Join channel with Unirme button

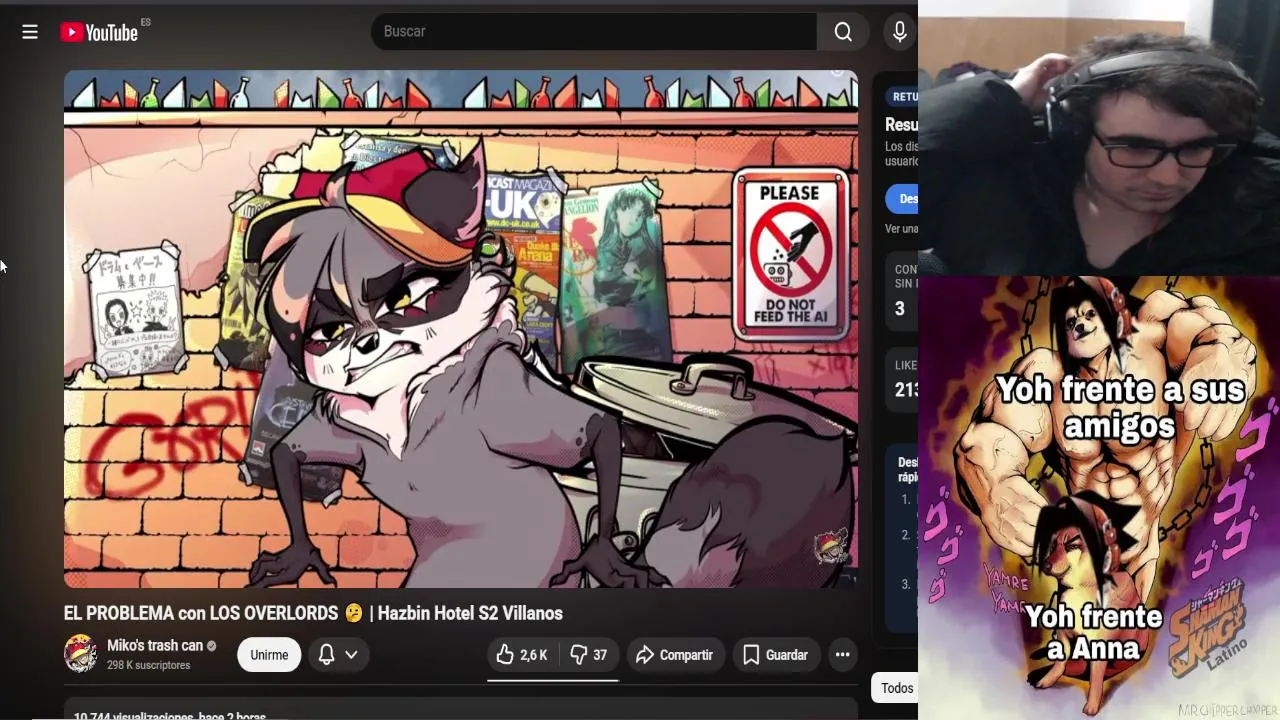tap(269, 655)
